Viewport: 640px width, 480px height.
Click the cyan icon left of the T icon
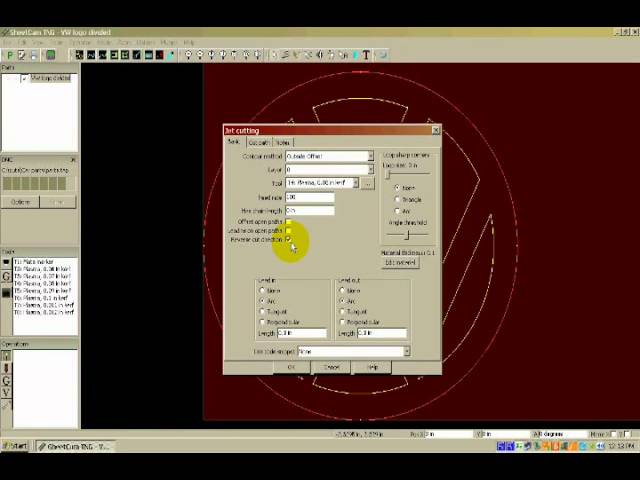coord(356,55)
